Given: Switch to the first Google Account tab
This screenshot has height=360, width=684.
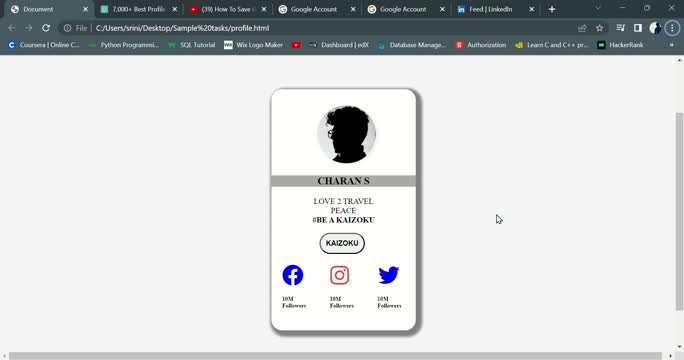Looking at the screenshot, I should point(317,9).
